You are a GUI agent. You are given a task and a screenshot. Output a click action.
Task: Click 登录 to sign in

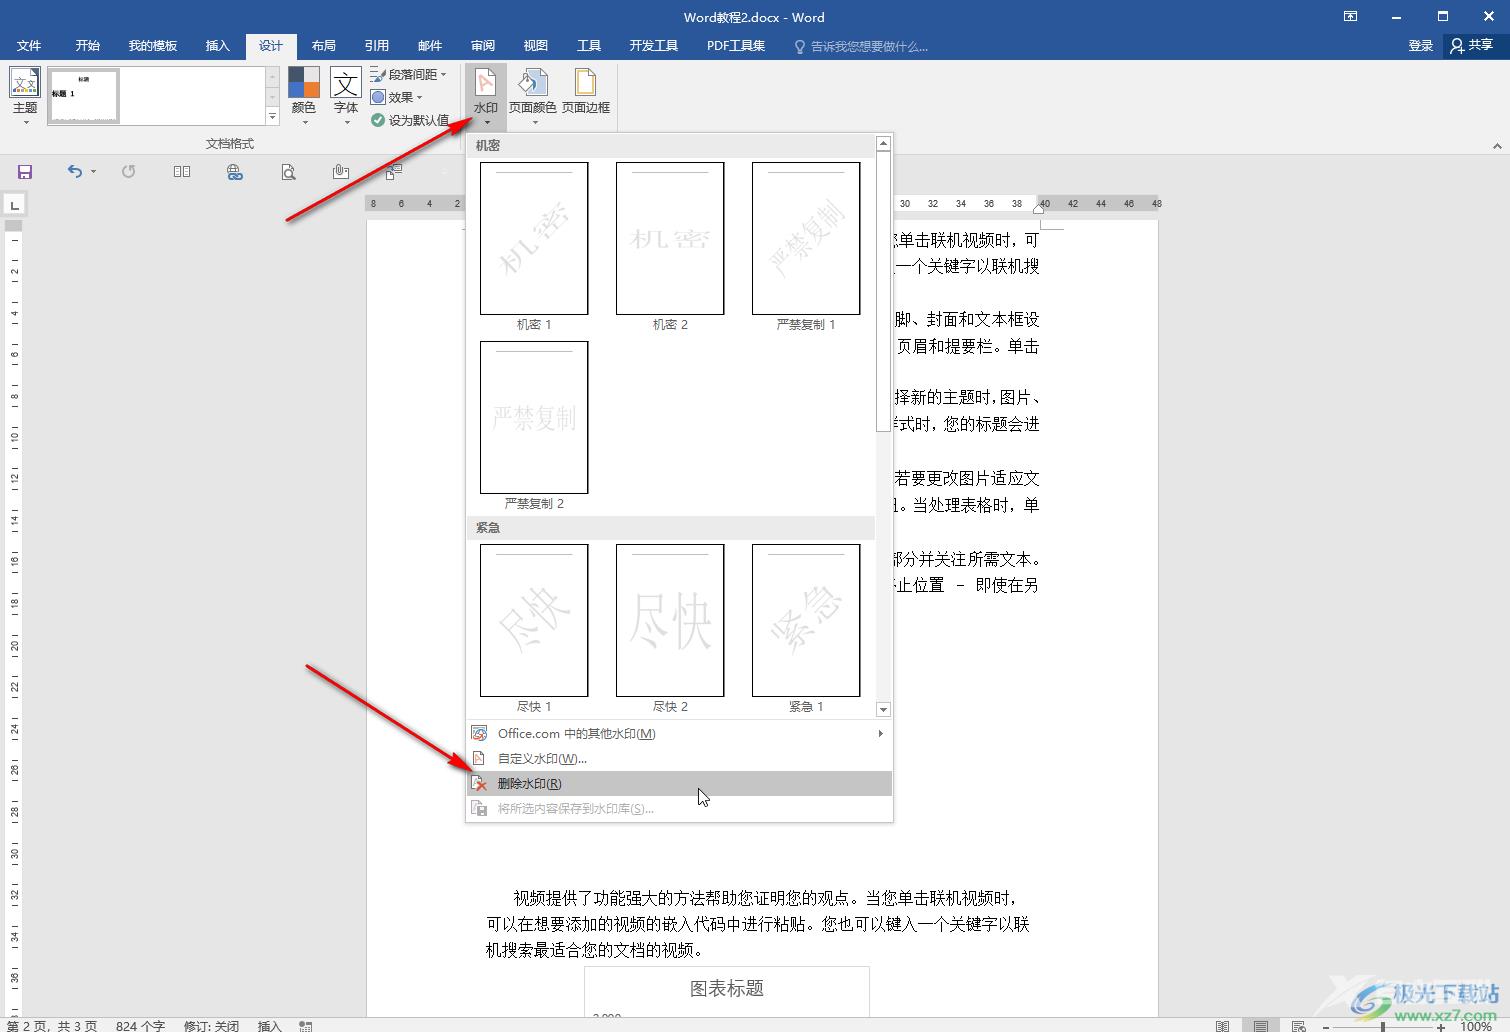[1421, 46]
